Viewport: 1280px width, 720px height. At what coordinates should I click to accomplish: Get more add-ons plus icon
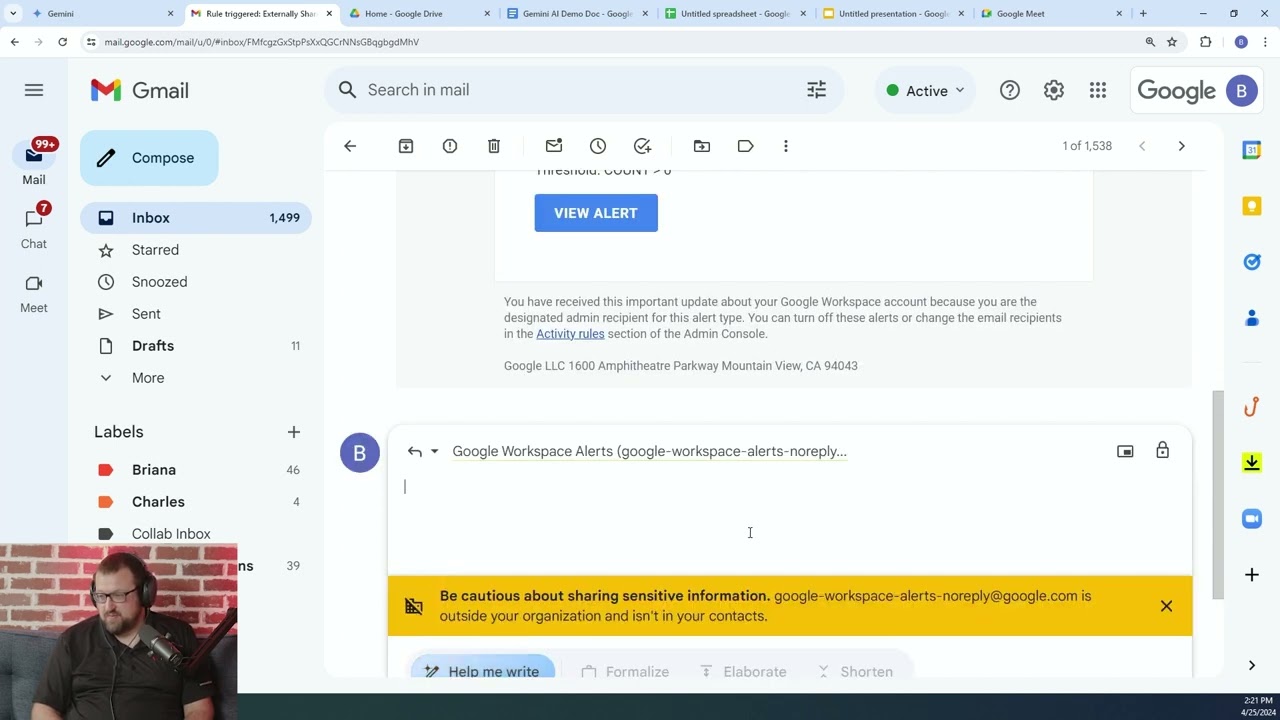pyautogui.click(x=1252, y=575)
